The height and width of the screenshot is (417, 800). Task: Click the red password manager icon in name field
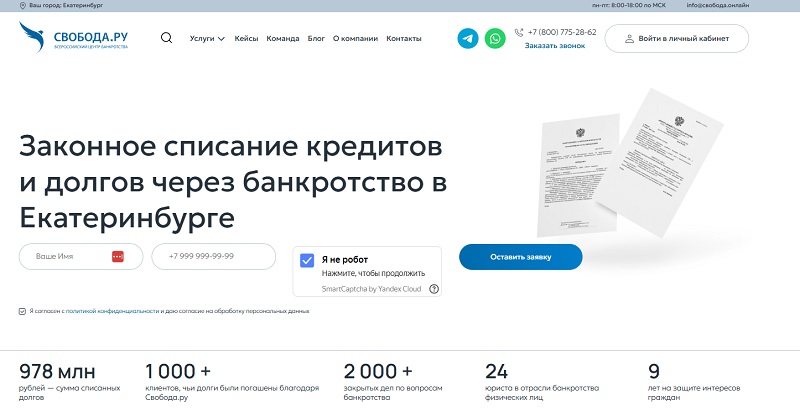118,256
